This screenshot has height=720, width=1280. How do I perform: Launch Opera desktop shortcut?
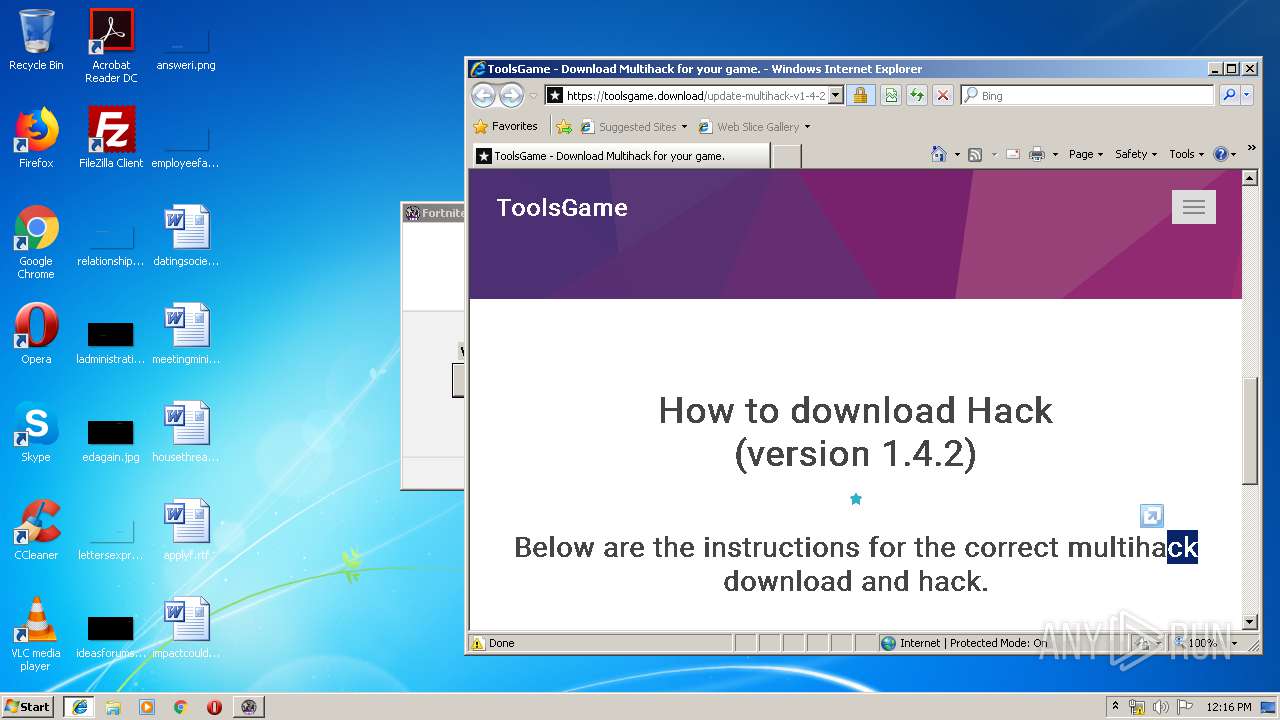pos(36,334)
